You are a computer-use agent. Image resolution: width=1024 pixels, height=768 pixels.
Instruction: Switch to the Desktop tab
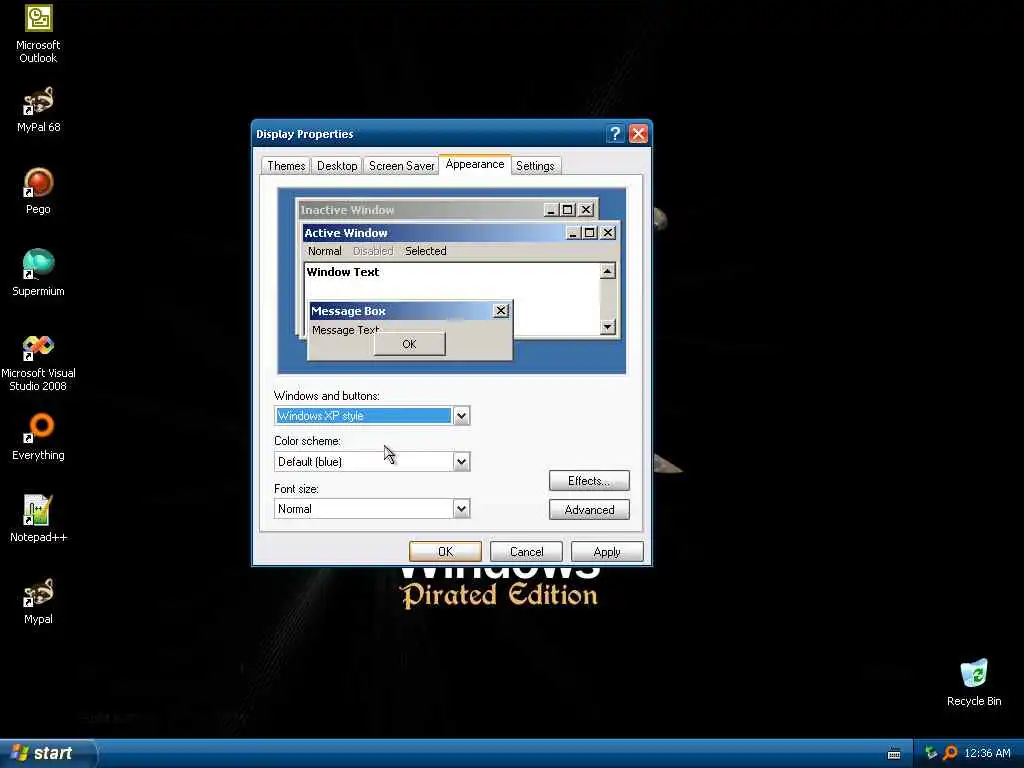tap(337, 166)
